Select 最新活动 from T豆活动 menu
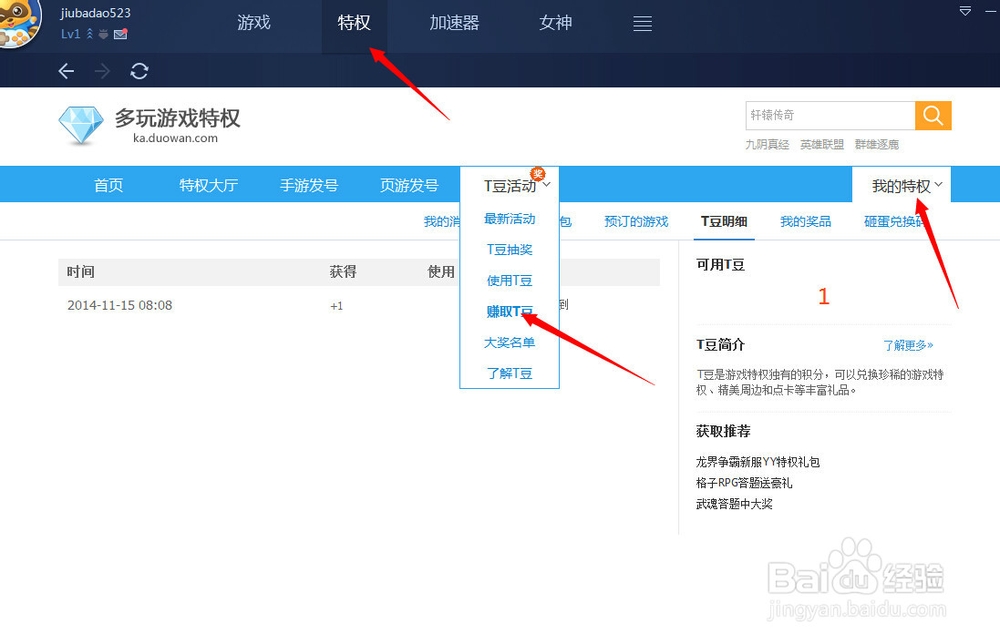 [510, 219]
